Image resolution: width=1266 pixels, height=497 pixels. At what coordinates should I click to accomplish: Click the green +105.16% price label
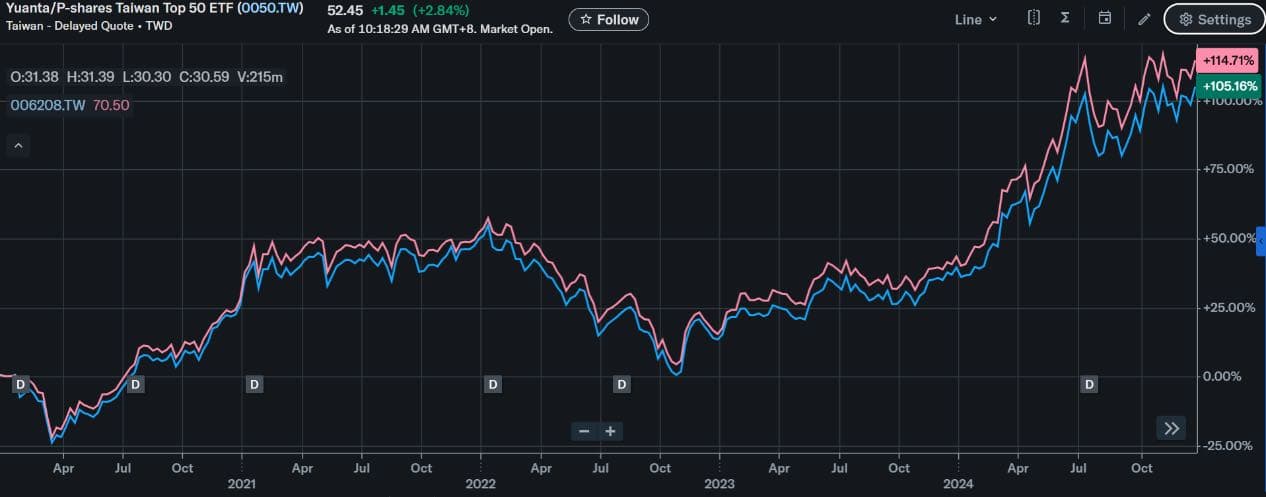[1228, 86]
